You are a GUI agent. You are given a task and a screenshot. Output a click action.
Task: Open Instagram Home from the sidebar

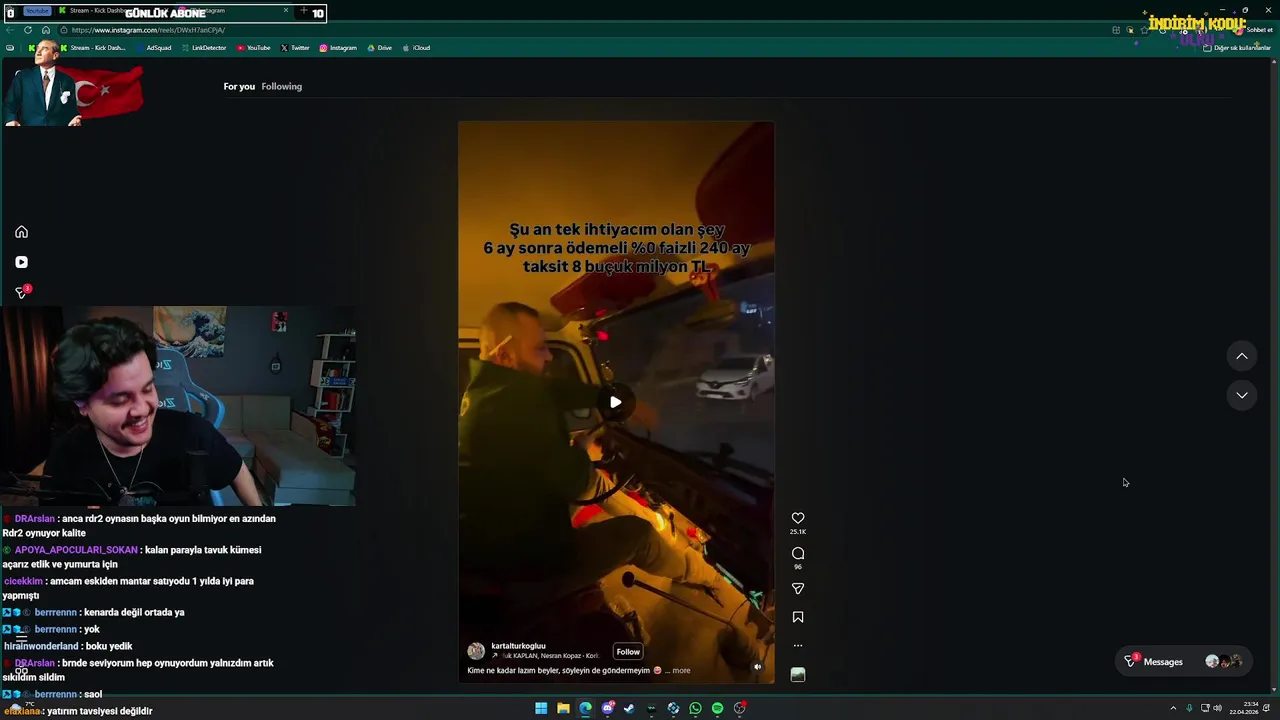[21, 232]
